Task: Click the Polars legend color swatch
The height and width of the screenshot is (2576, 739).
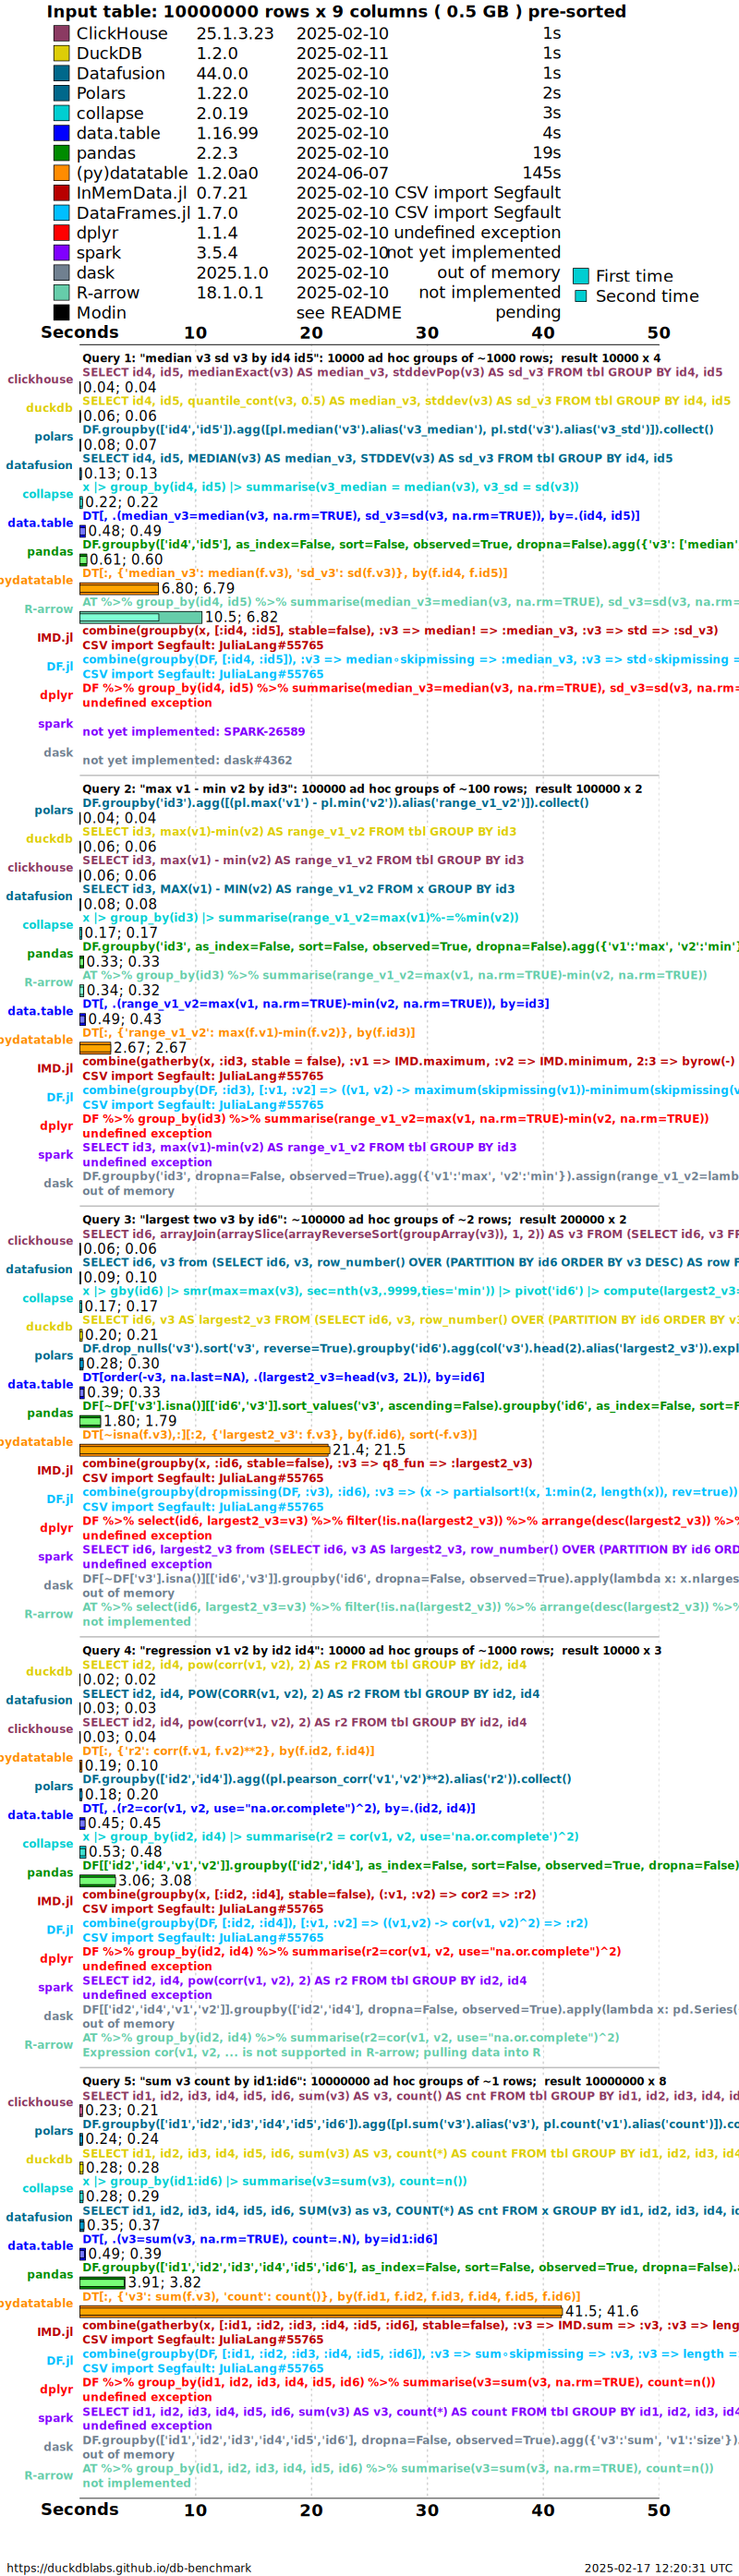Action: pyautogui.click(x=61, y=93)
